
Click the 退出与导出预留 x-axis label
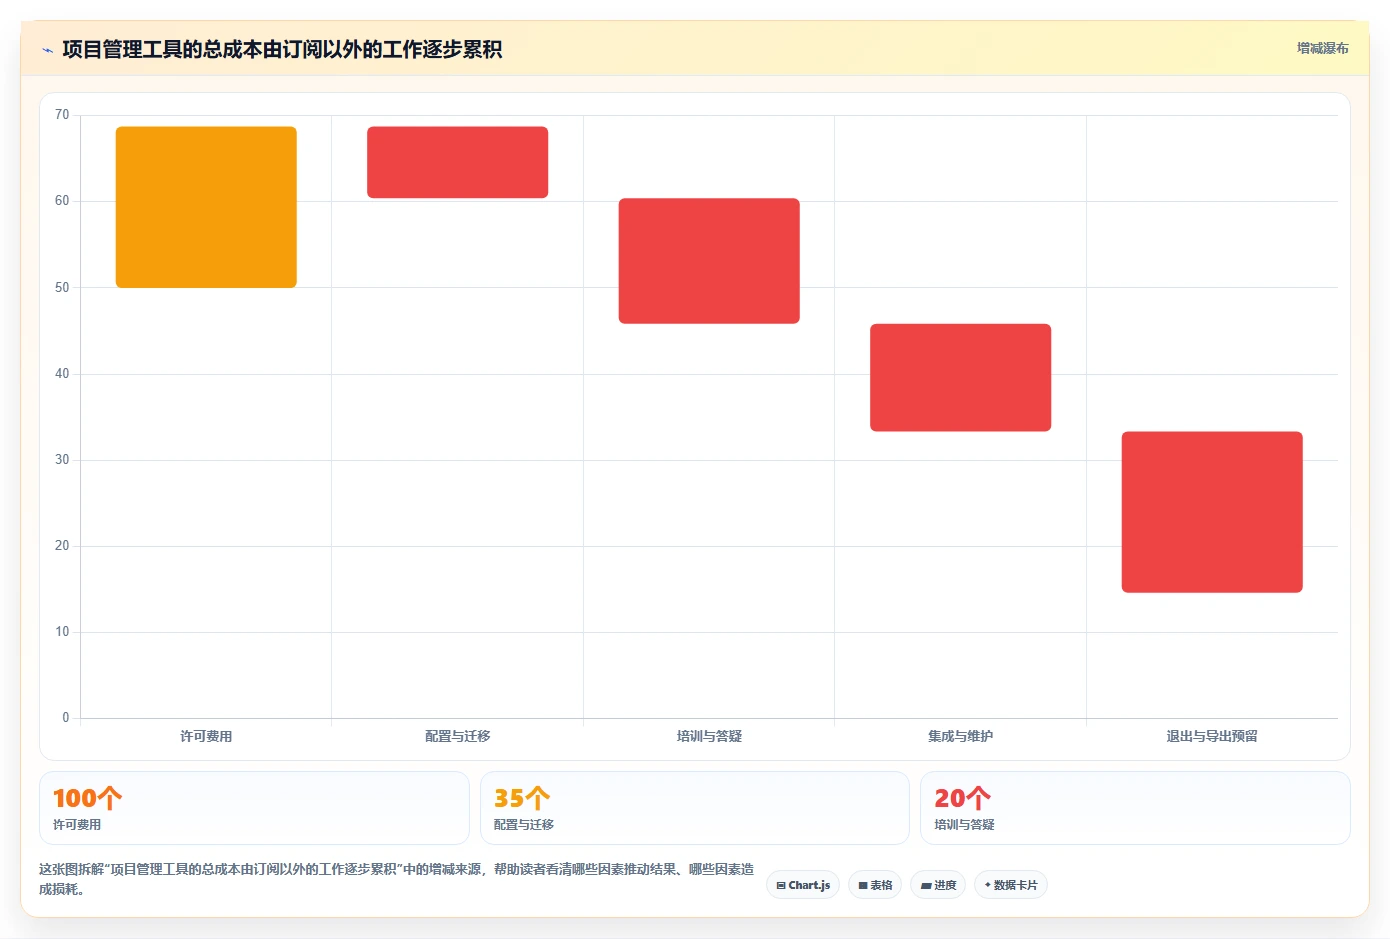pyautogui.click(x=1212, y=736)
